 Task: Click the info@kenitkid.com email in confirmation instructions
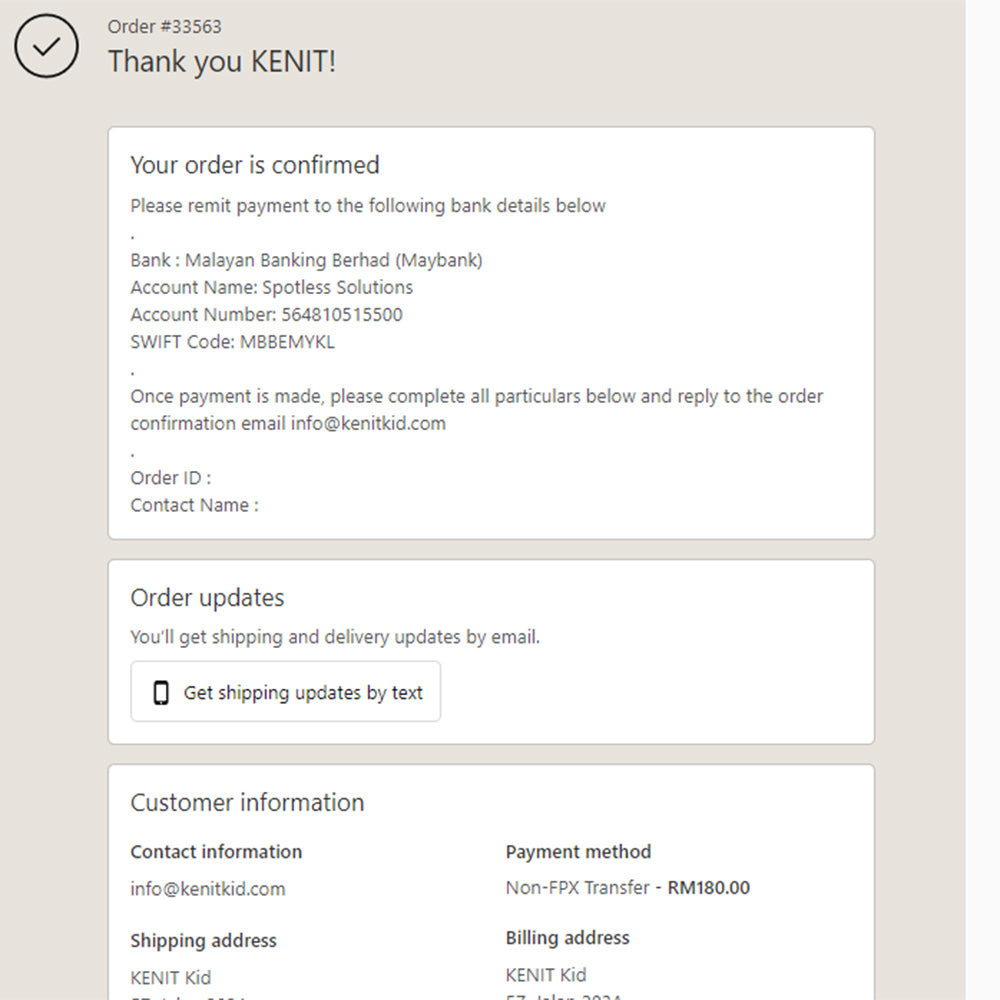pos(368,423)
